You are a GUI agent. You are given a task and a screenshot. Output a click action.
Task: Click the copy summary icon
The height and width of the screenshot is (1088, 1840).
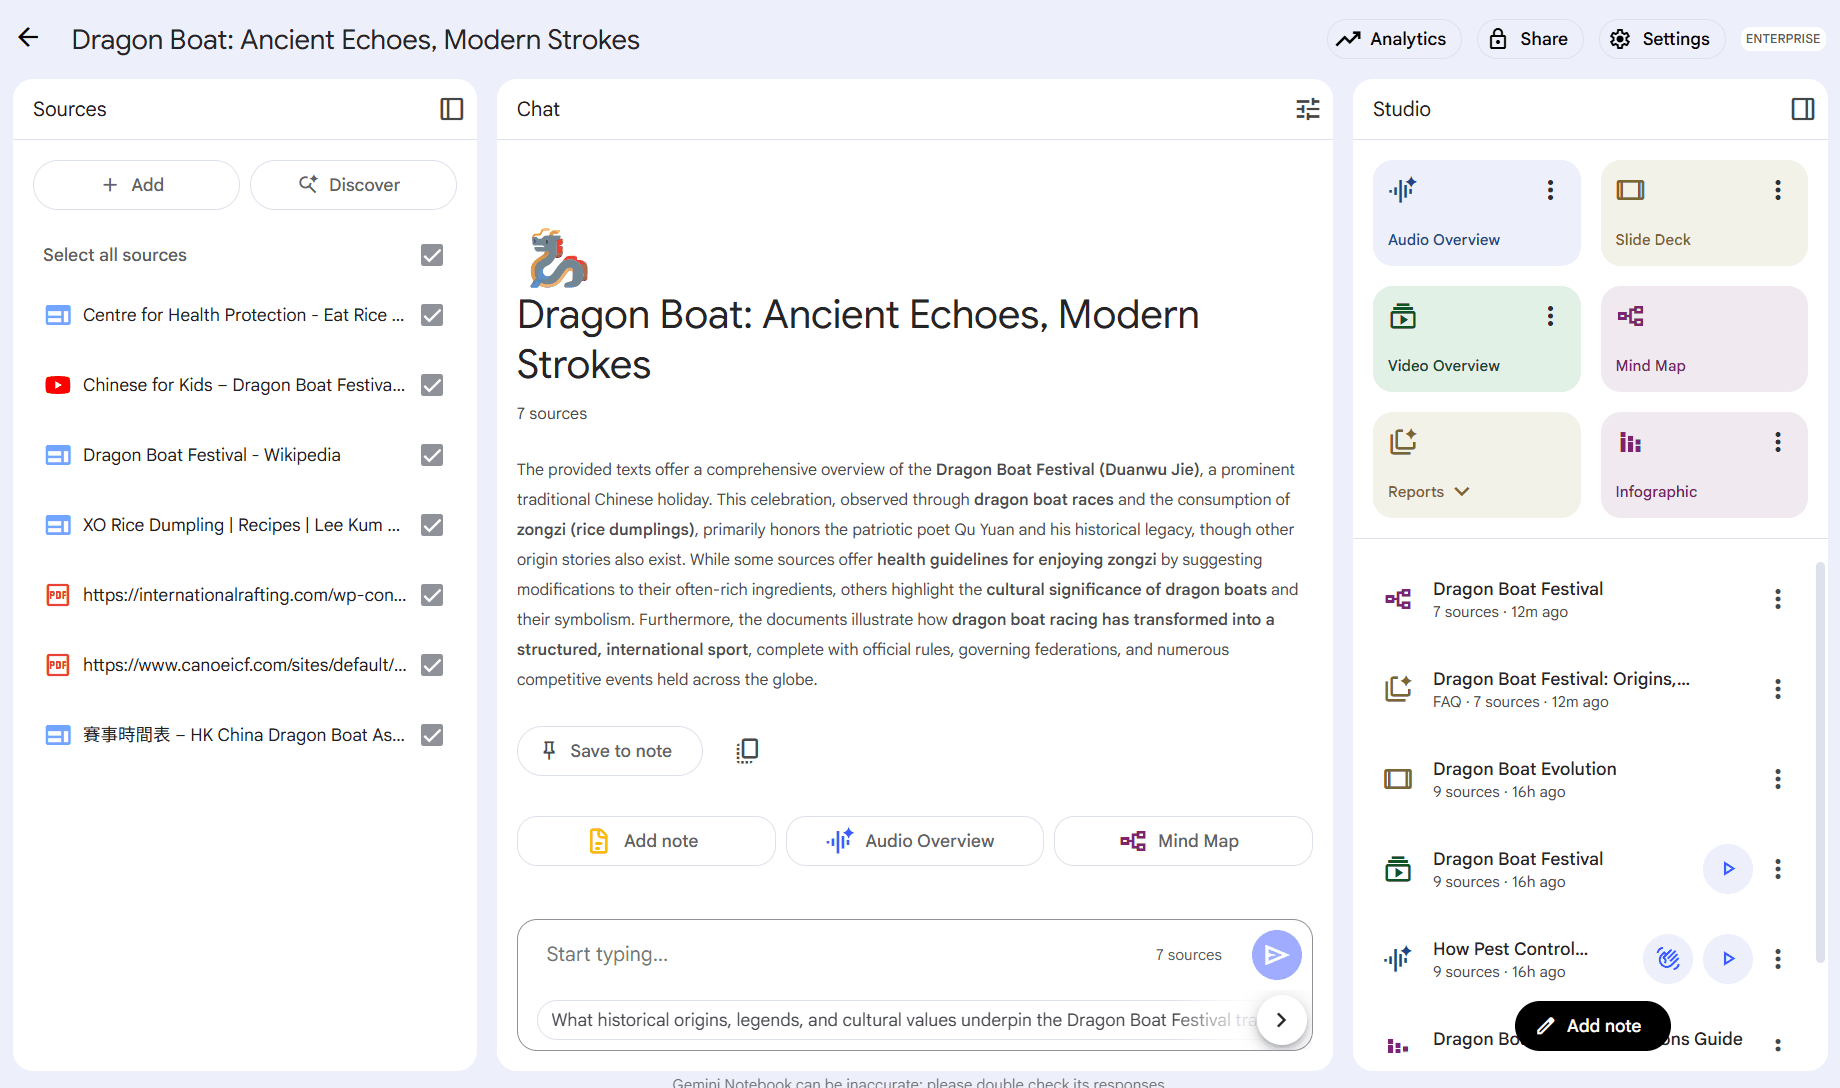coord(747,751)
